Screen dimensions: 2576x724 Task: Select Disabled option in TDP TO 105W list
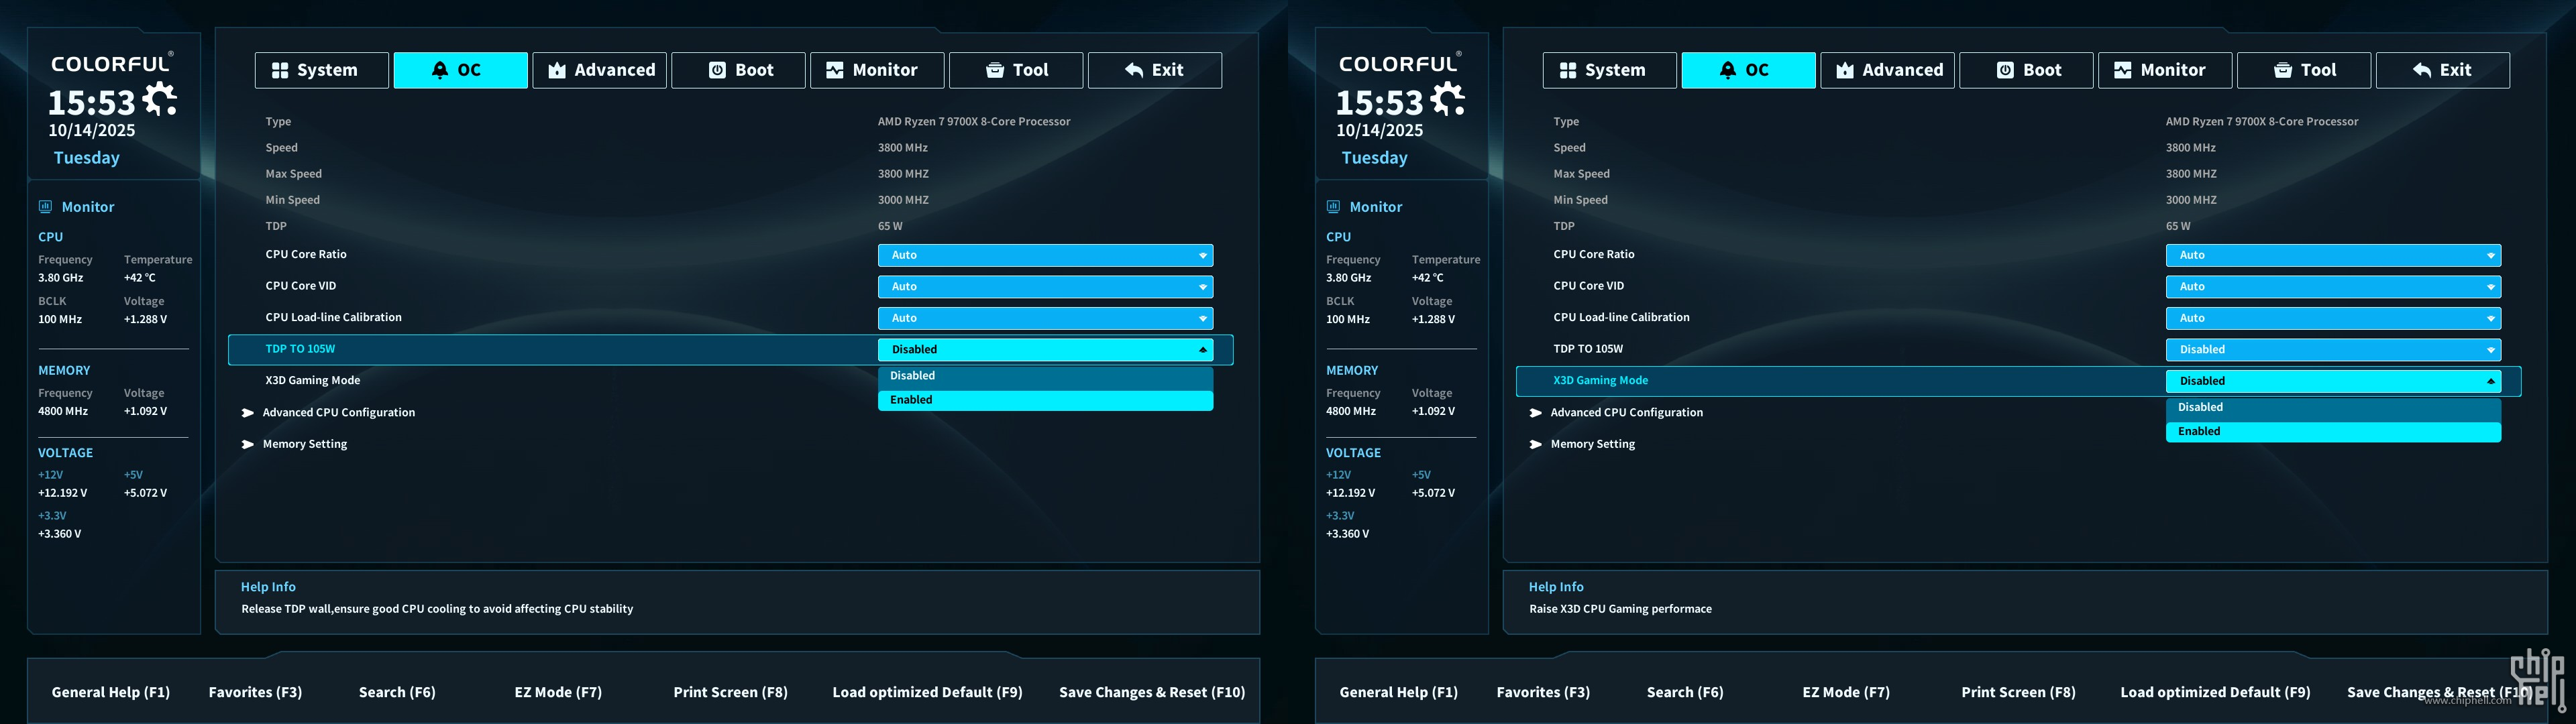tap(1045, 376)
